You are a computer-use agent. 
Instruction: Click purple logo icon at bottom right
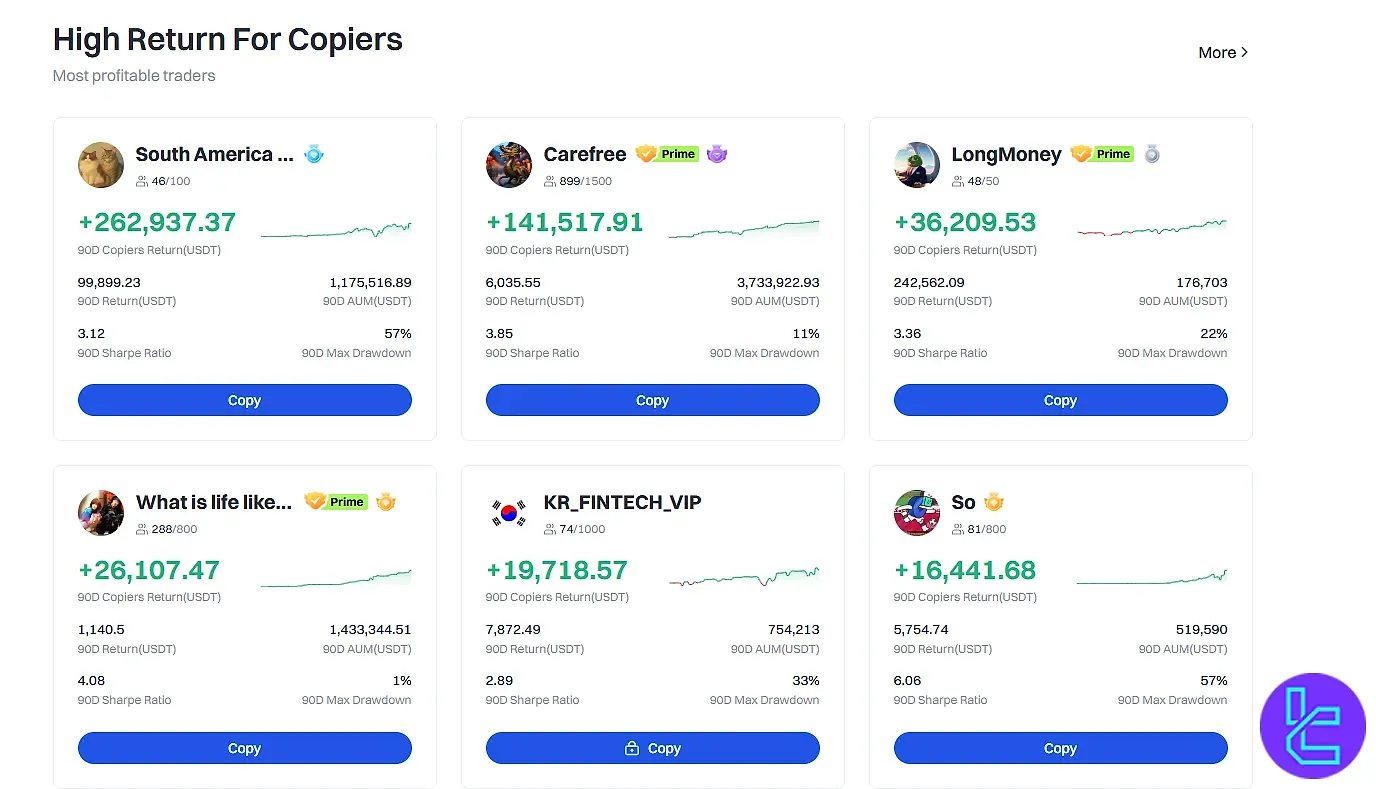tap(1312, 726)
